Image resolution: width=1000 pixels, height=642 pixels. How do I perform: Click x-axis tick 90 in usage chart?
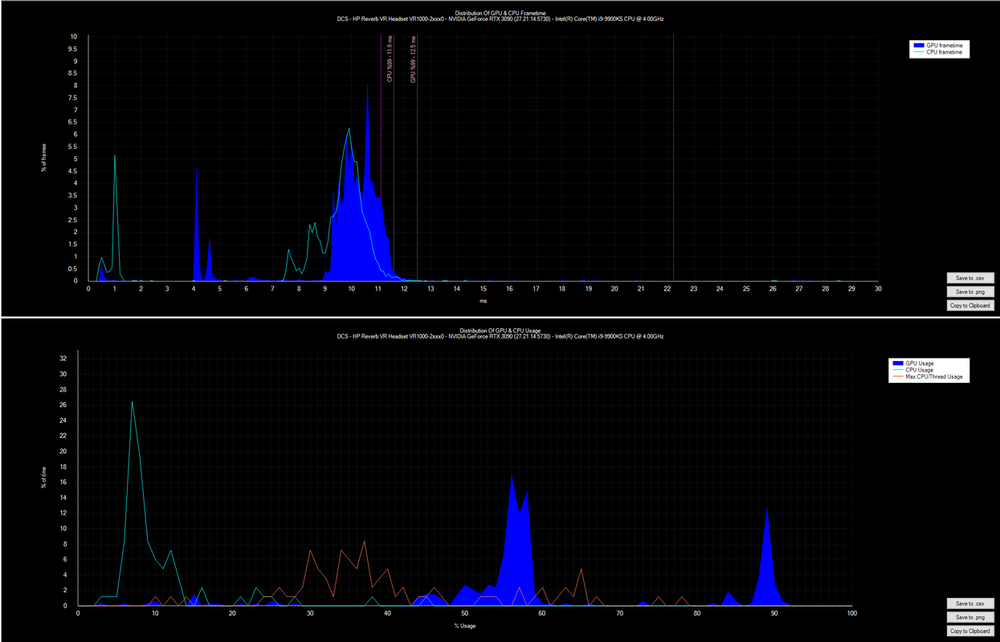[774, 613]
